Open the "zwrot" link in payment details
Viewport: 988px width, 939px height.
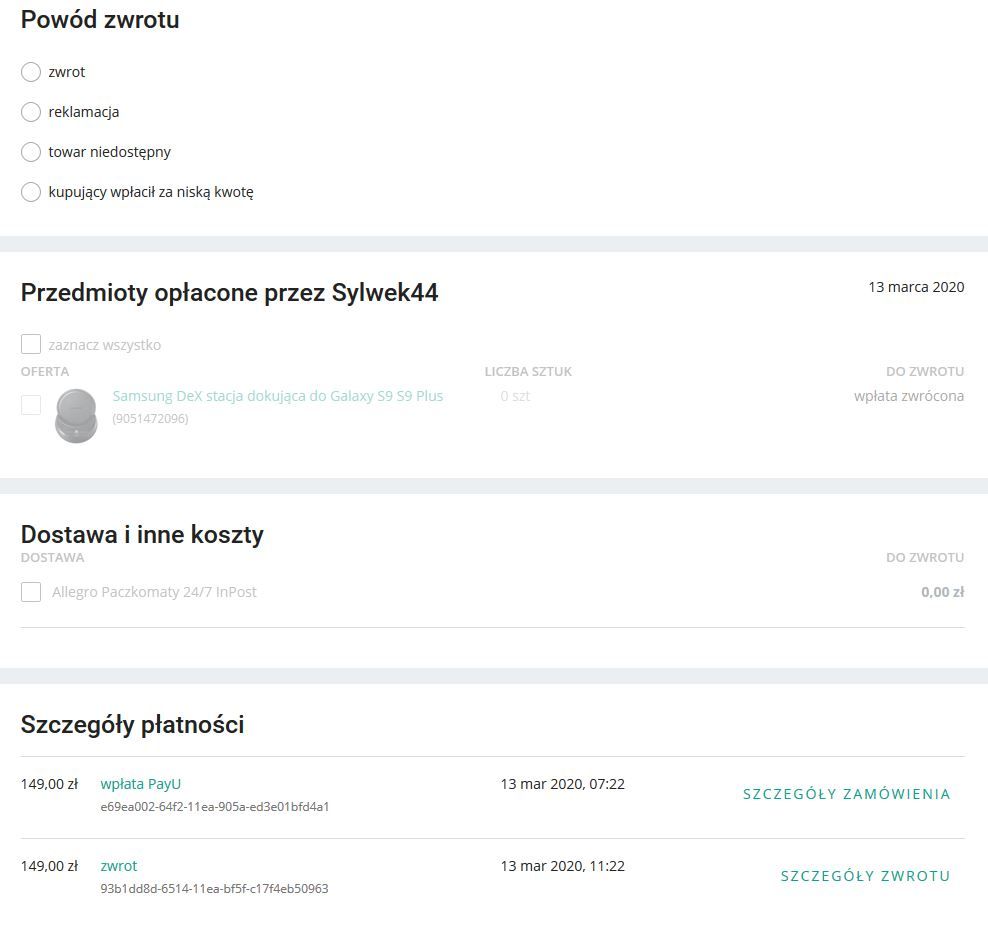click(x=119, y=866)
